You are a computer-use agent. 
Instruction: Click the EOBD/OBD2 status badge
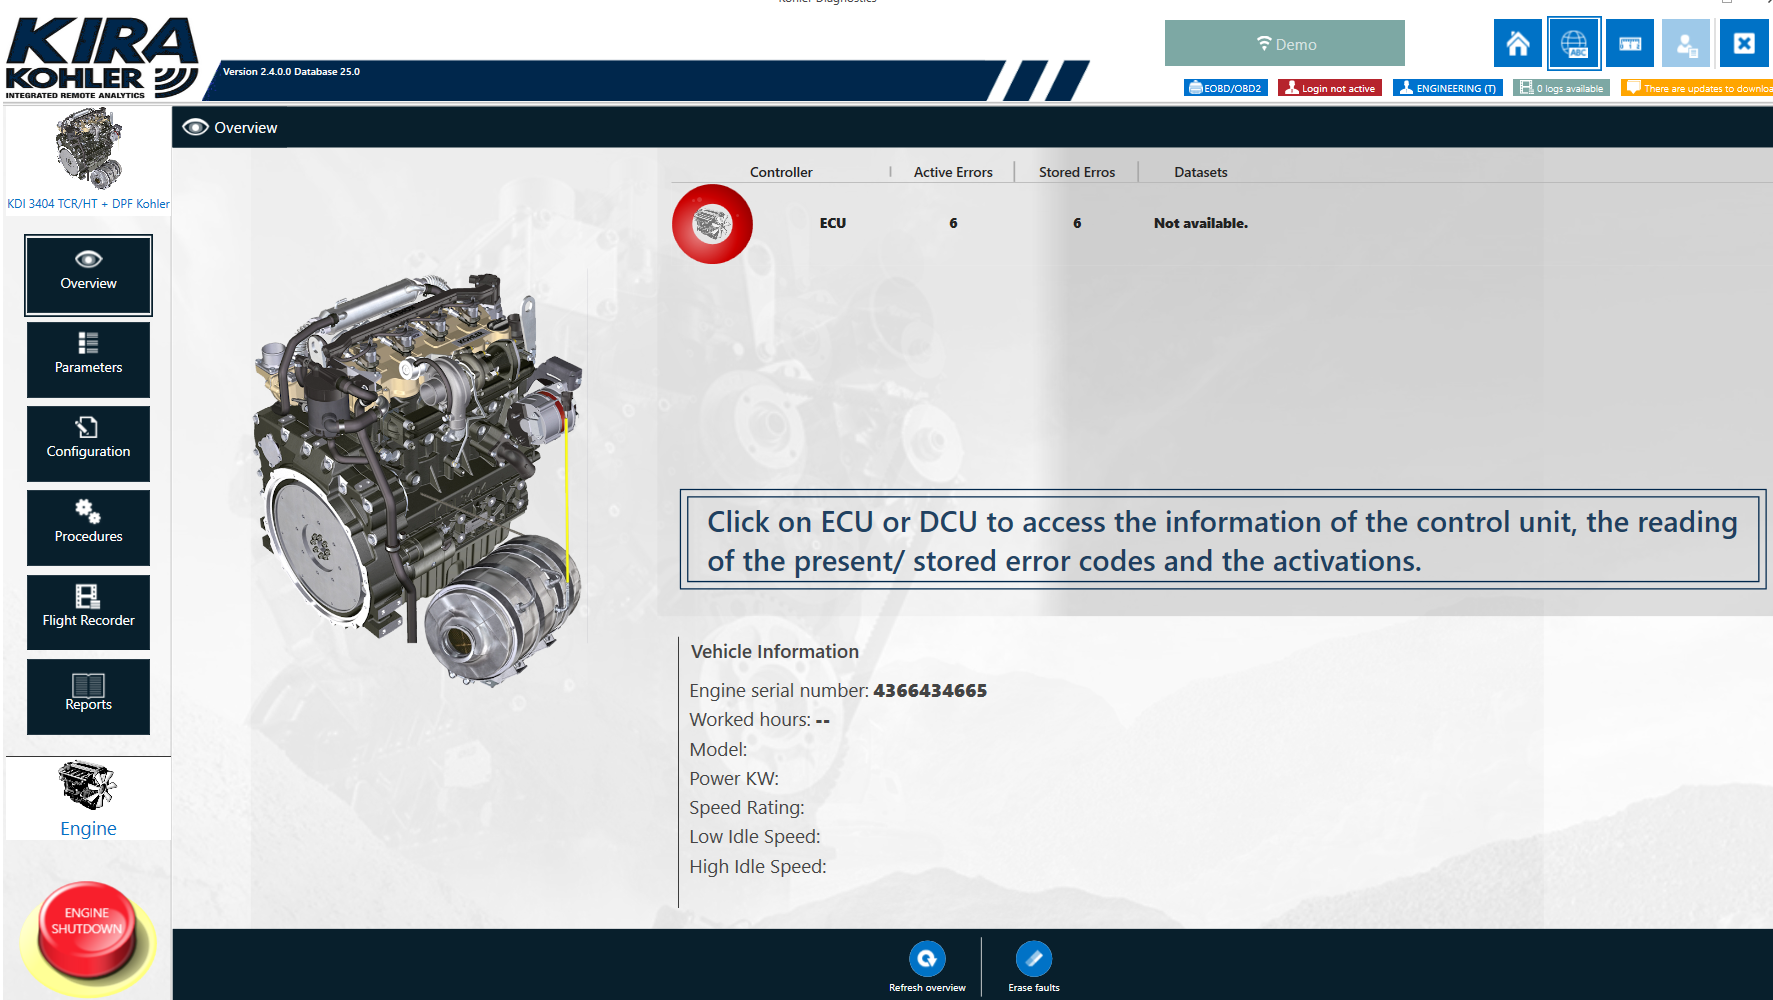coord(1225,88)
